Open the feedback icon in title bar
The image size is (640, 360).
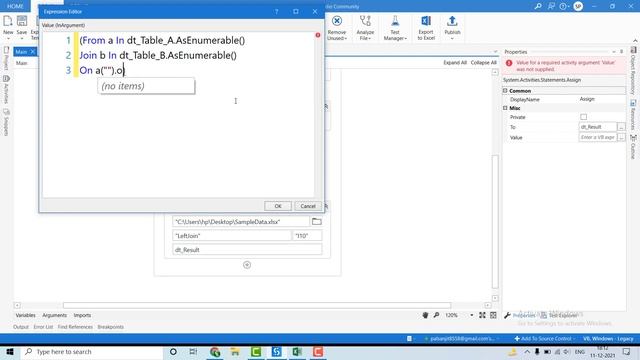[x=551, y=6]
